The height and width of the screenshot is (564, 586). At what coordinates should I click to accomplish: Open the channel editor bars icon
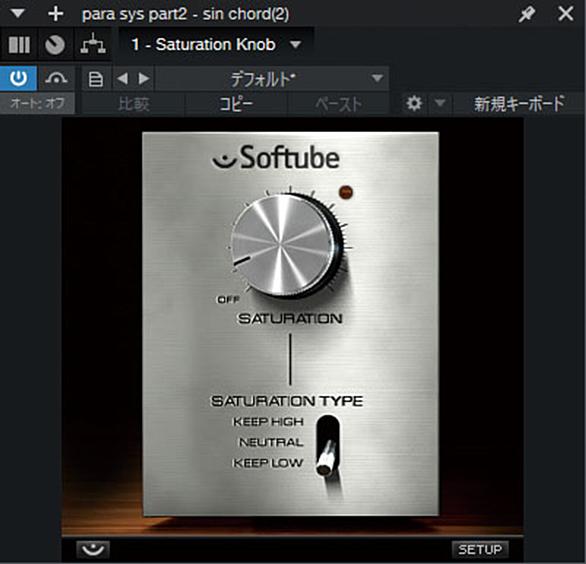coord(19,45)
